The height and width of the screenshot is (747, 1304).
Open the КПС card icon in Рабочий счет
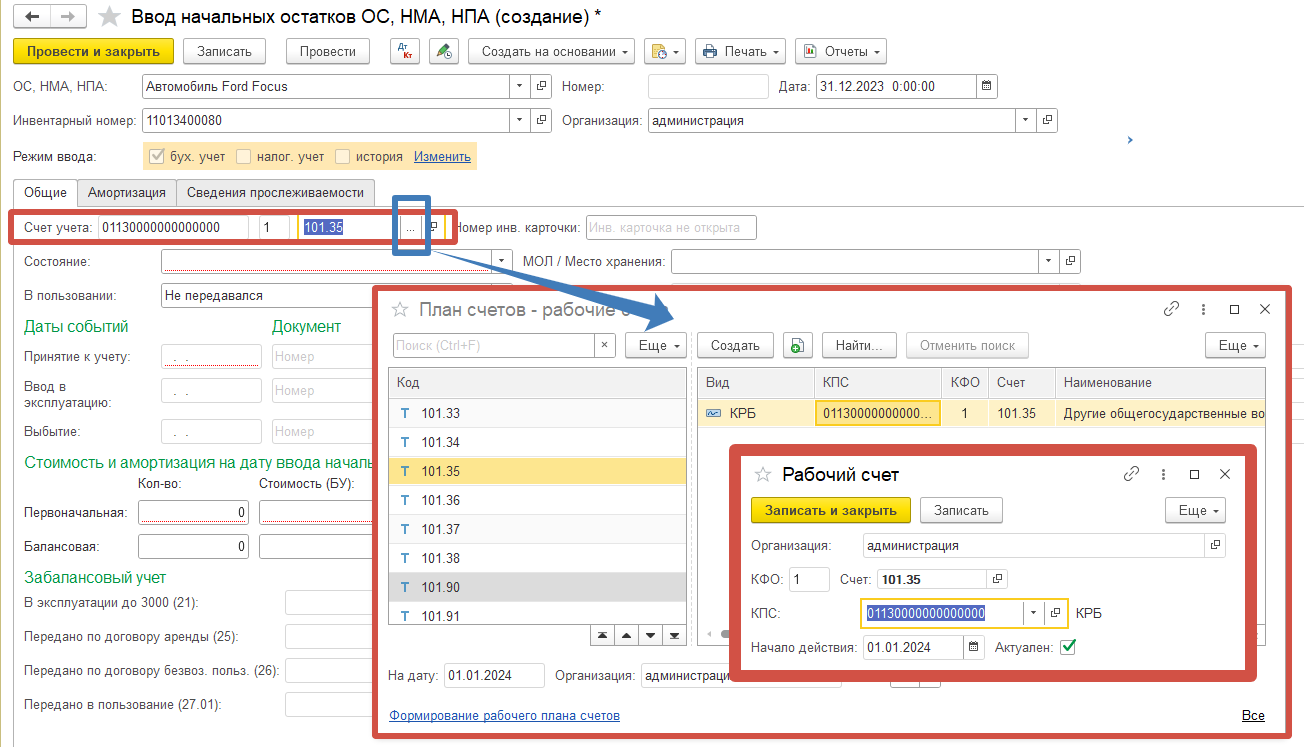coord(1055,613)
